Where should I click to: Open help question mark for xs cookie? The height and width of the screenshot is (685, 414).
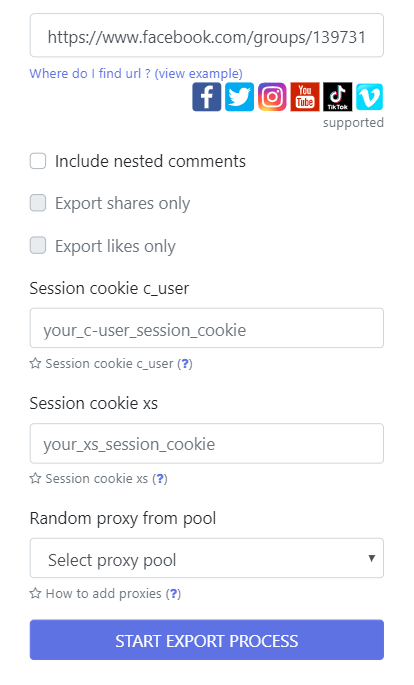[160, 478]
